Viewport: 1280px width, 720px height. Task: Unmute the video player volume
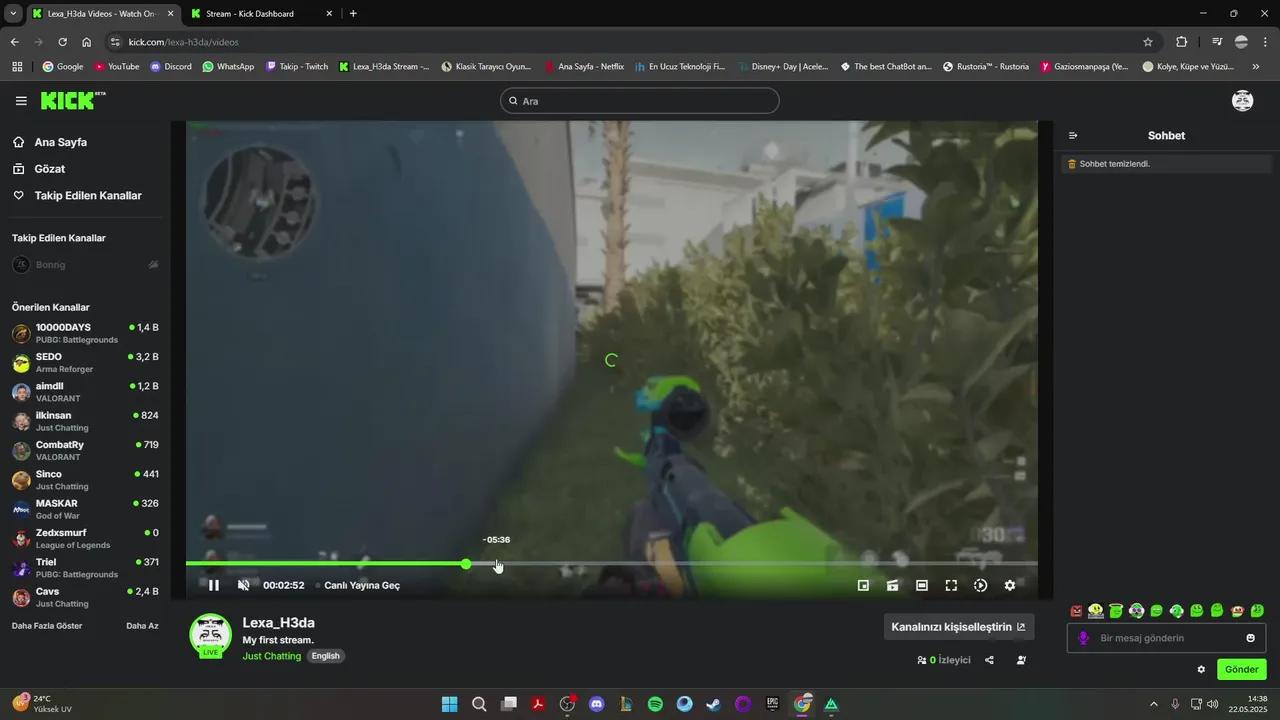pyautogui.click(x=243, y=585)
